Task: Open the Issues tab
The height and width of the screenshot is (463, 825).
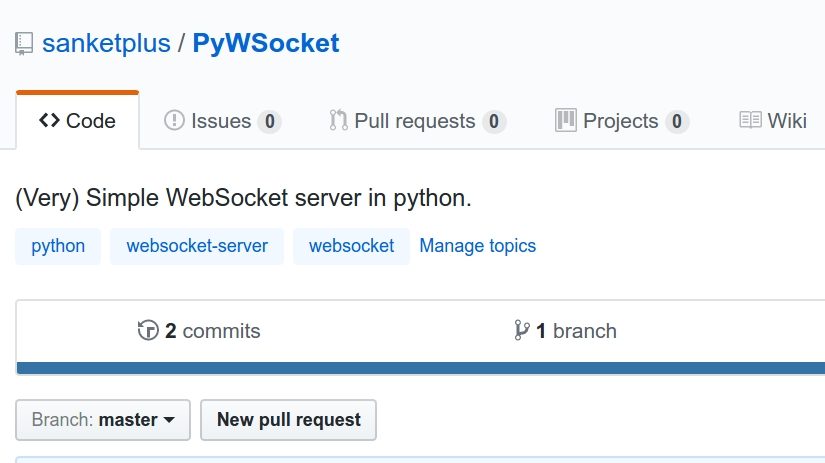Action: click(222, 121)
